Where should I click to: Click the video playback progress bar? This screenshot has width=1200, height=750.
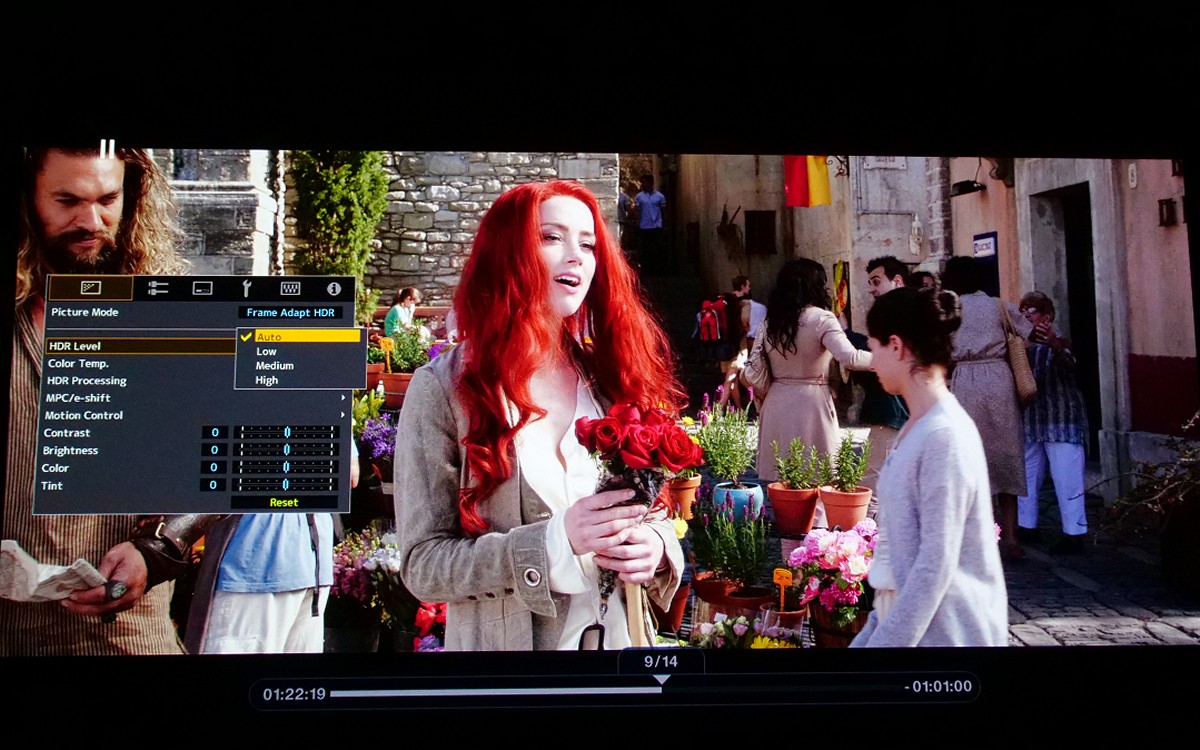tap(614, 690)
